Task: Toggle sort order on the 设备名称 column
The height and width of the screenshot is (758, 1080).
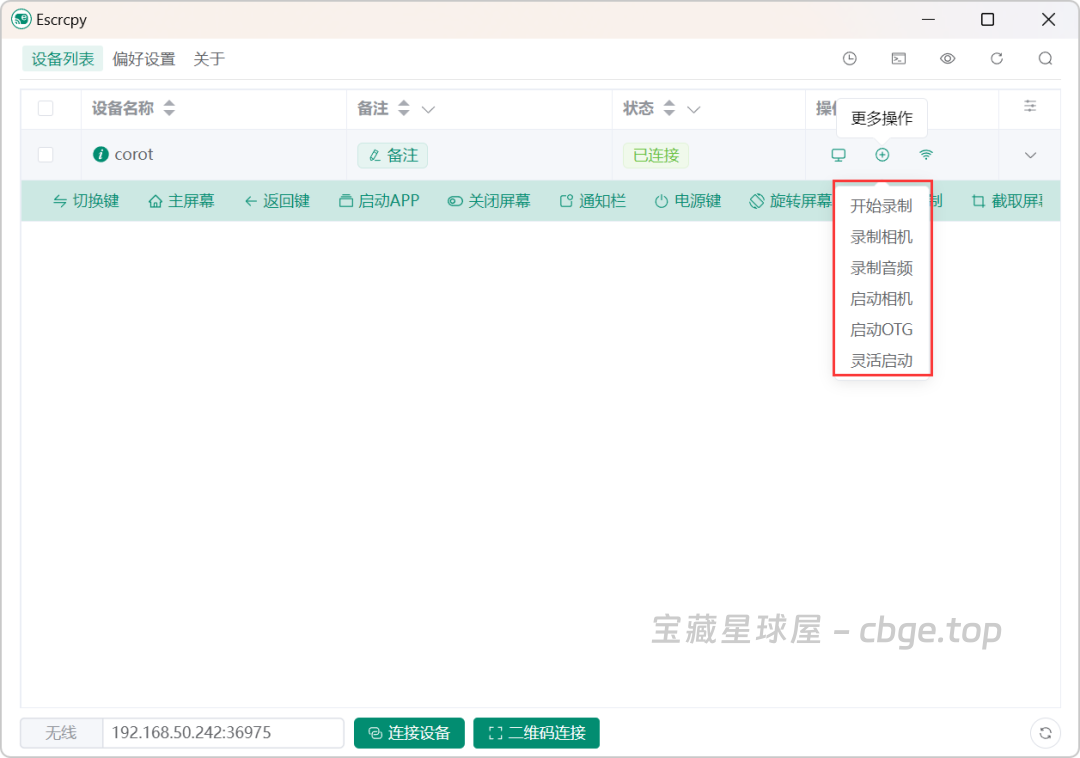Action: tap(169, 108)
